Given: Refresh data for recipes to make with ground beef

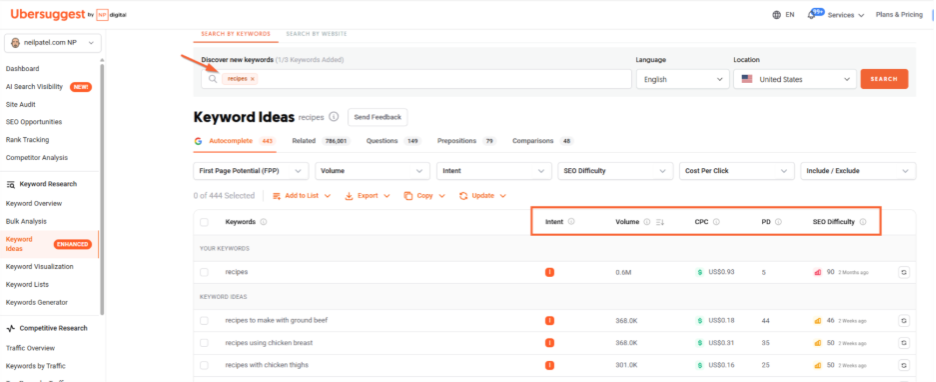Looking at the screenshot, I should click(x=904, y=321).
